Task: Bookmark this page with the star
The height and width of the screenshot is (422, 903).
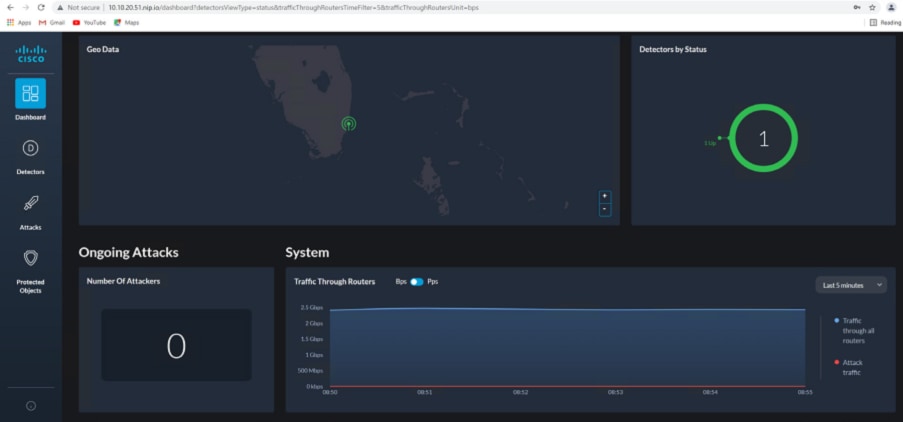Action: coord(872,7)
